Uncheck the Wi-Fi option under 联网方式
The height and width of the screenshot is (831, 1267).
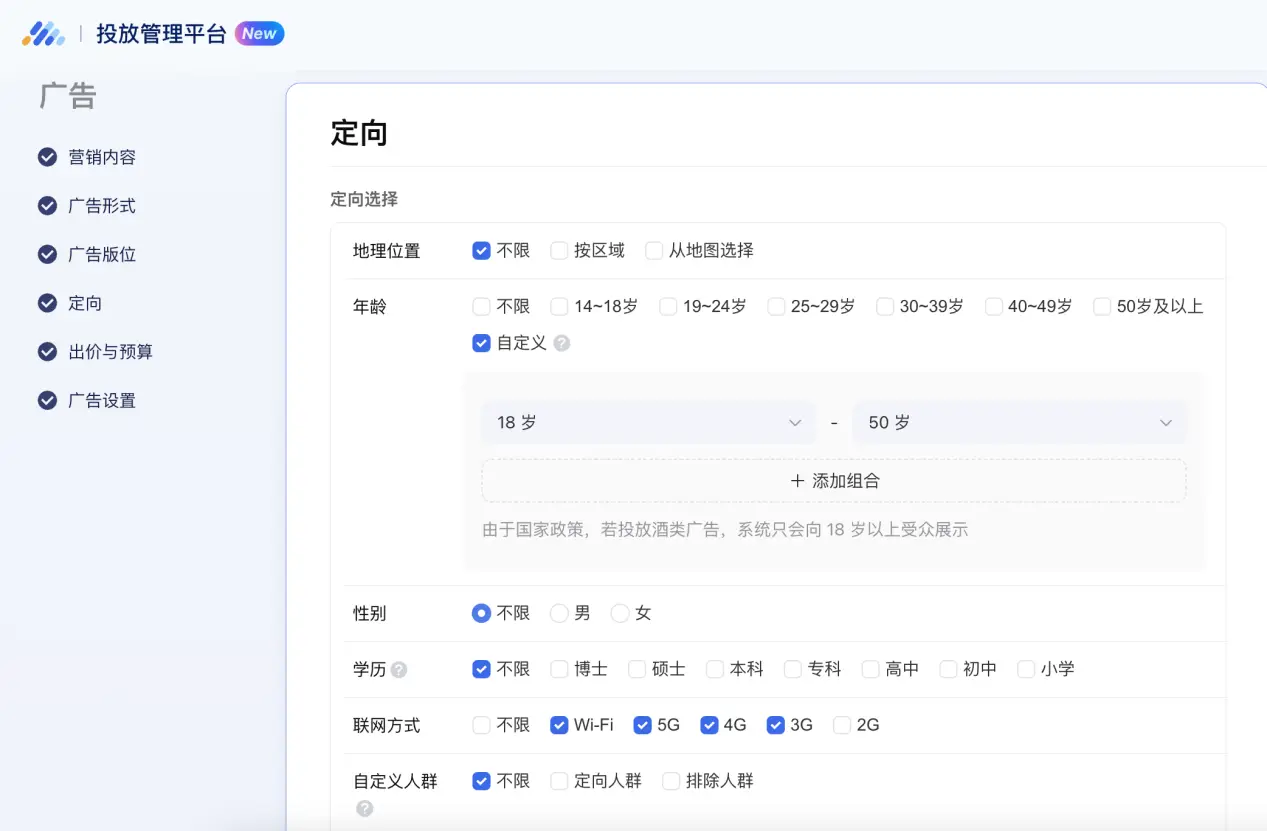[558, 724]
